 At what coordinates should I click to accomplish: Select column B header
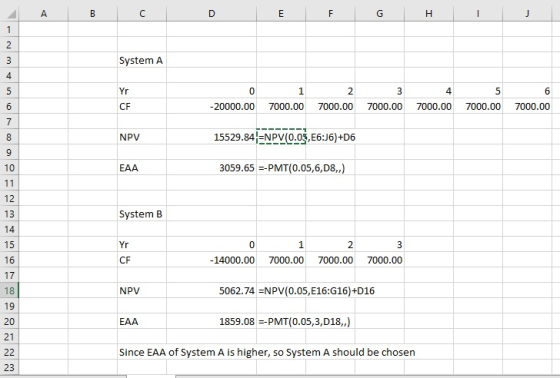tap(92, 14)
